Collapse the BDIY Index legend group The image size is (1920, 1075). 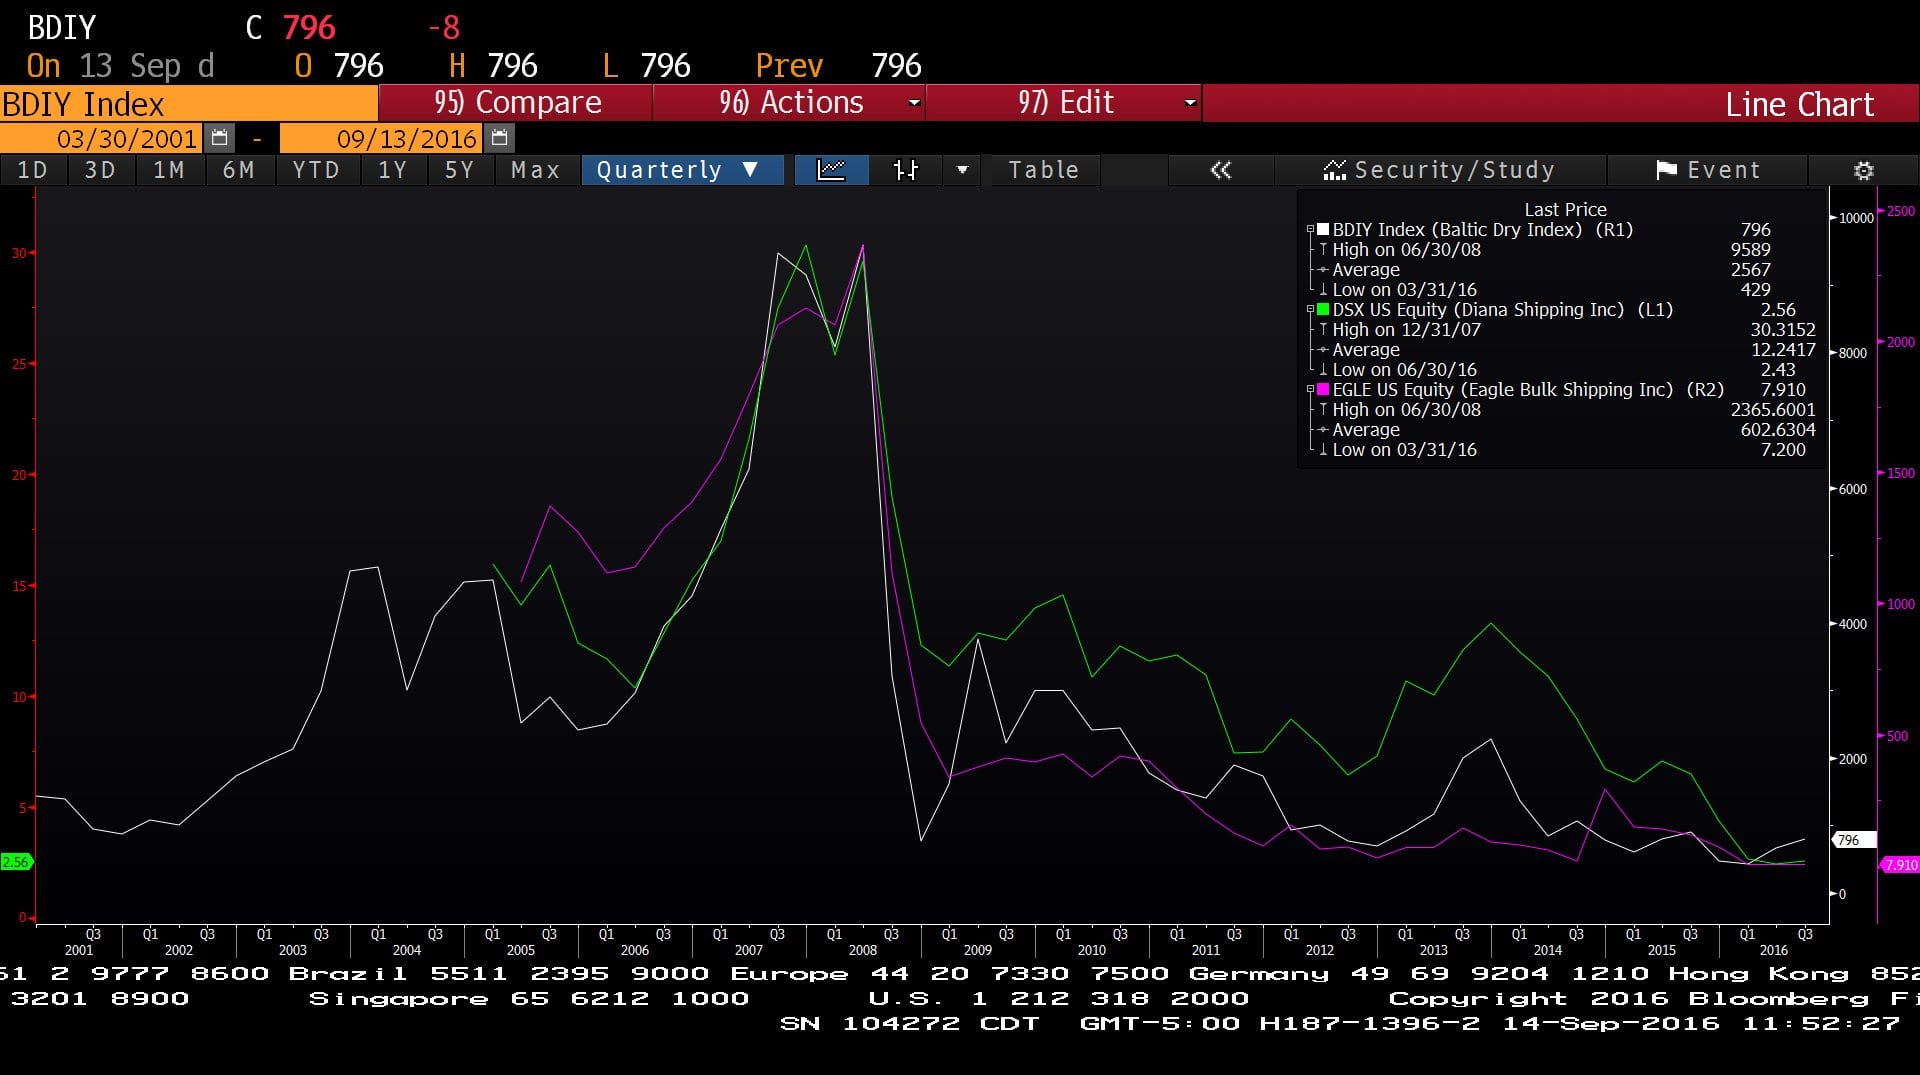point(1310,230)
